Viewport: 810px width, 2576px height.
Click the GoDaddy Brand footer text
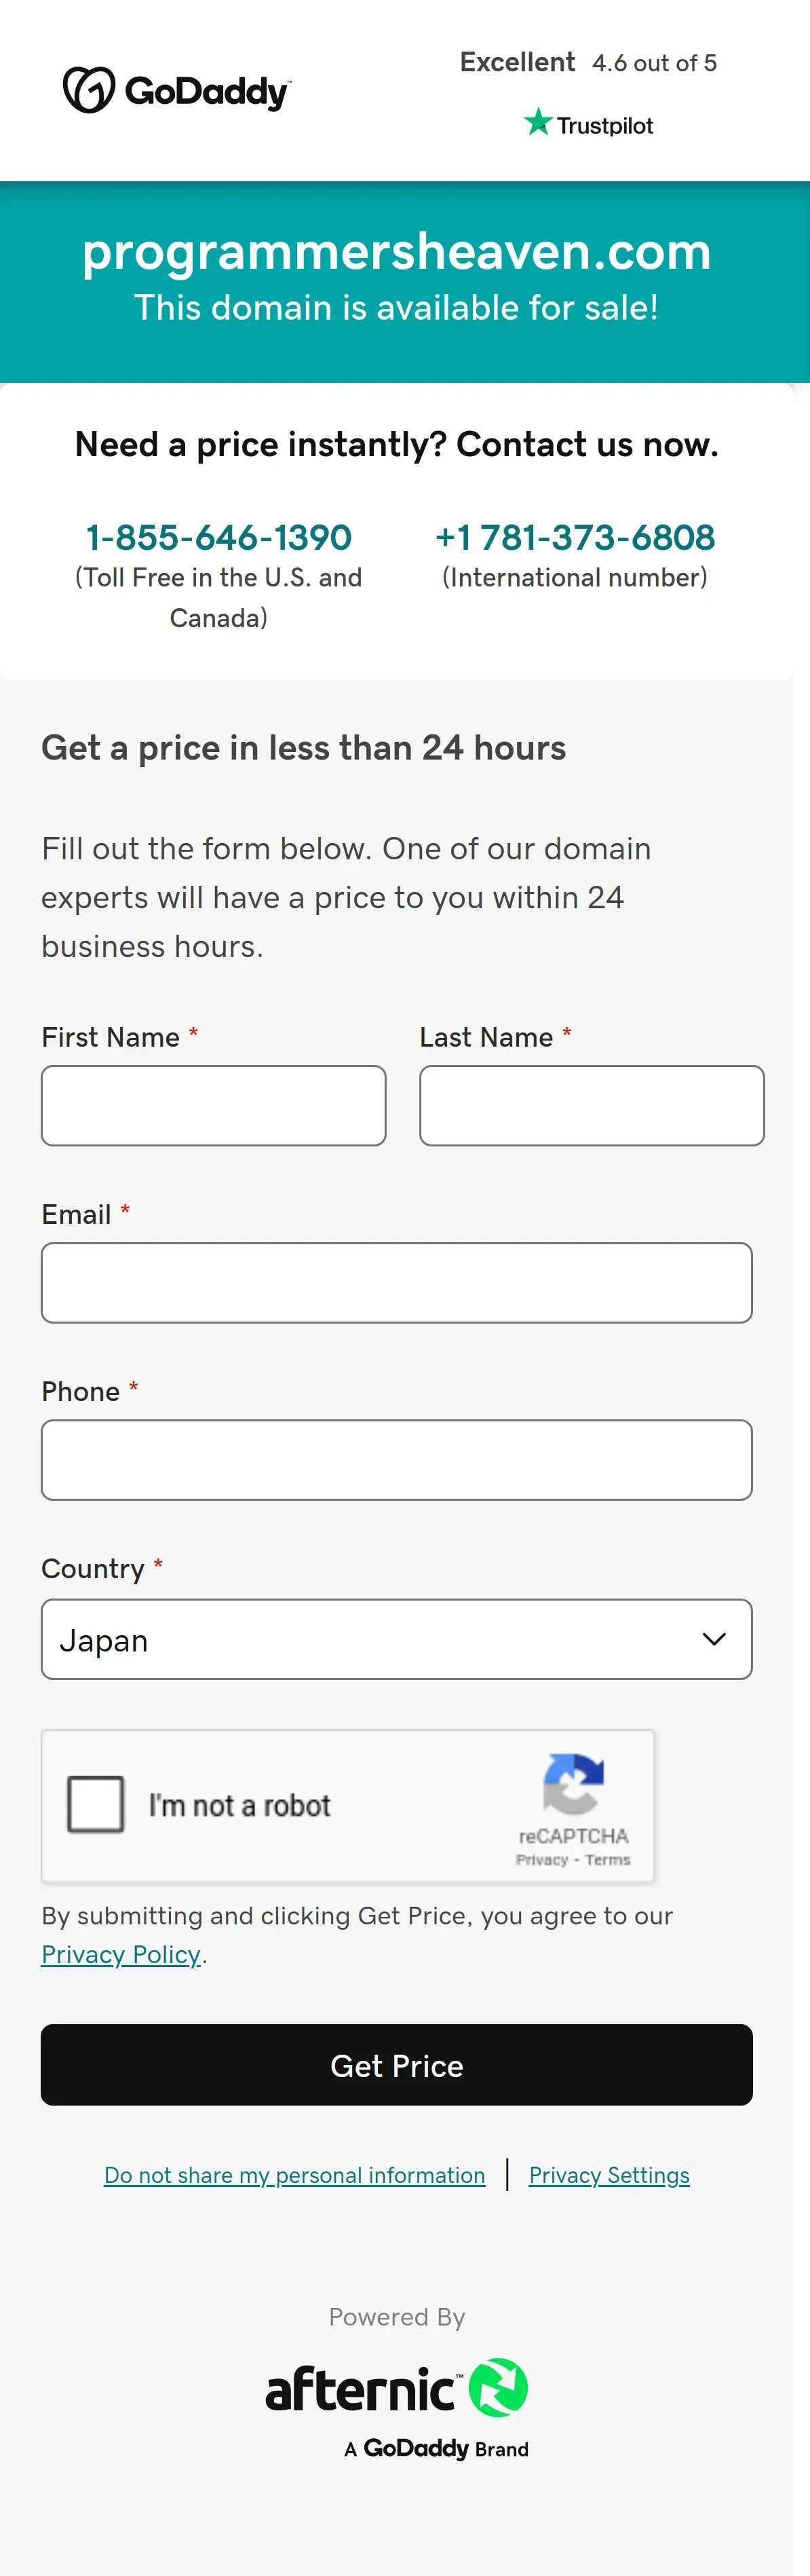pos(437,2448)
